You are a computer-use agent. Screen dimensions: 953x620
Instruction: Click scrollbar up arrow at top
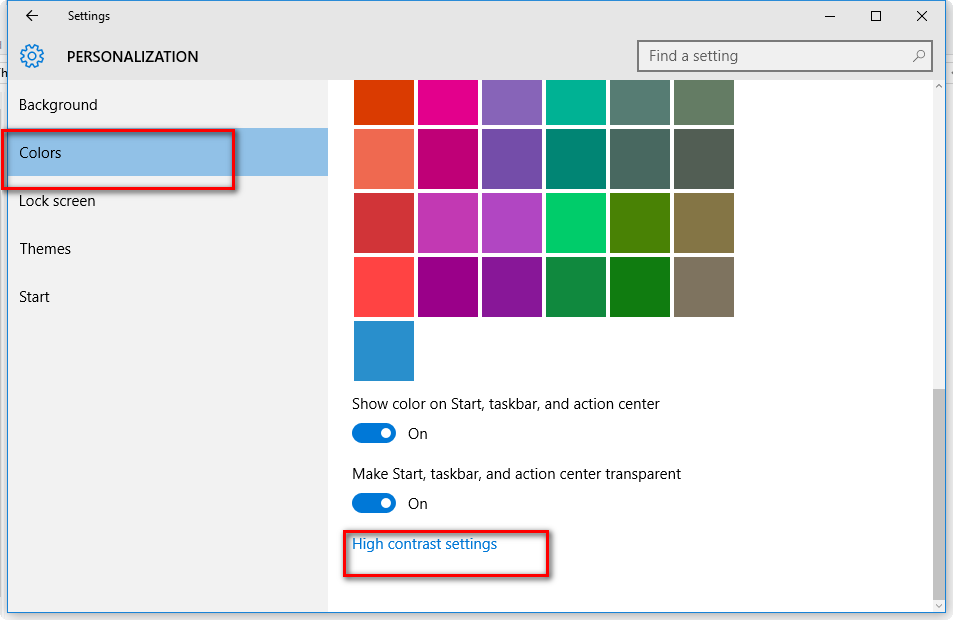click(x=938, y=88)
